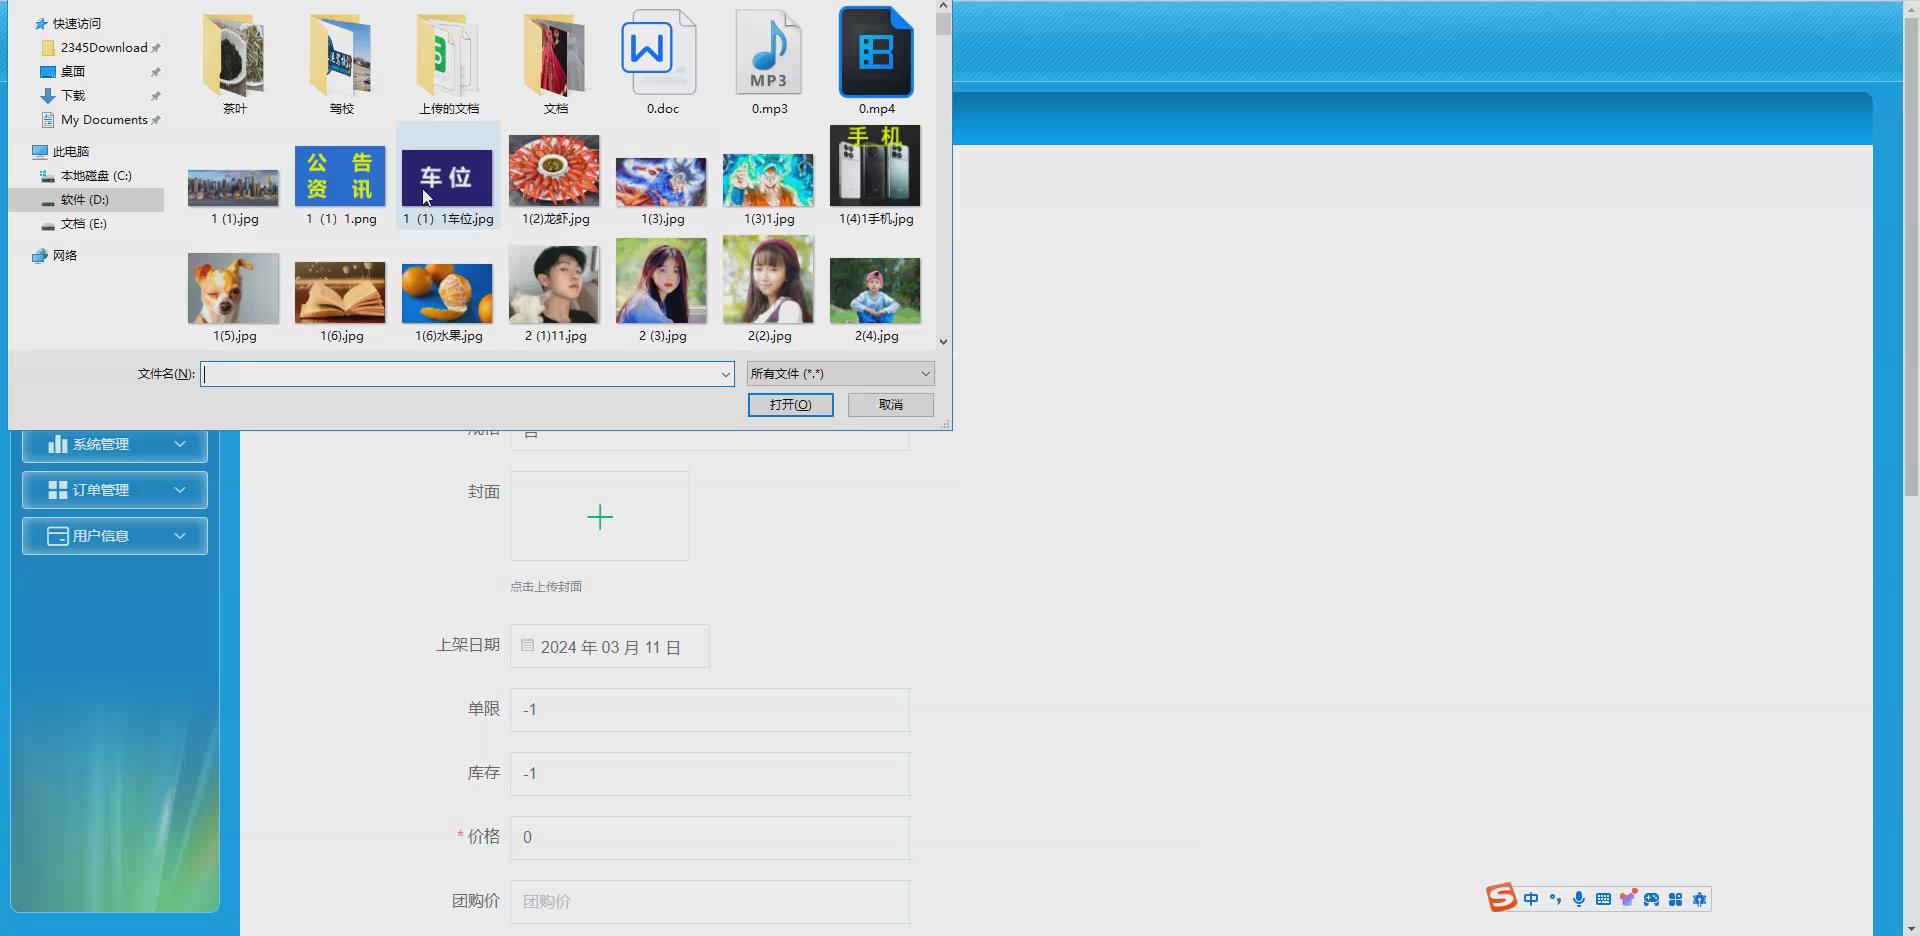The height and width of the screenshot is (936, 1920).
Task: Unpin 下载 from Quick access
Action: pos(156,95)
